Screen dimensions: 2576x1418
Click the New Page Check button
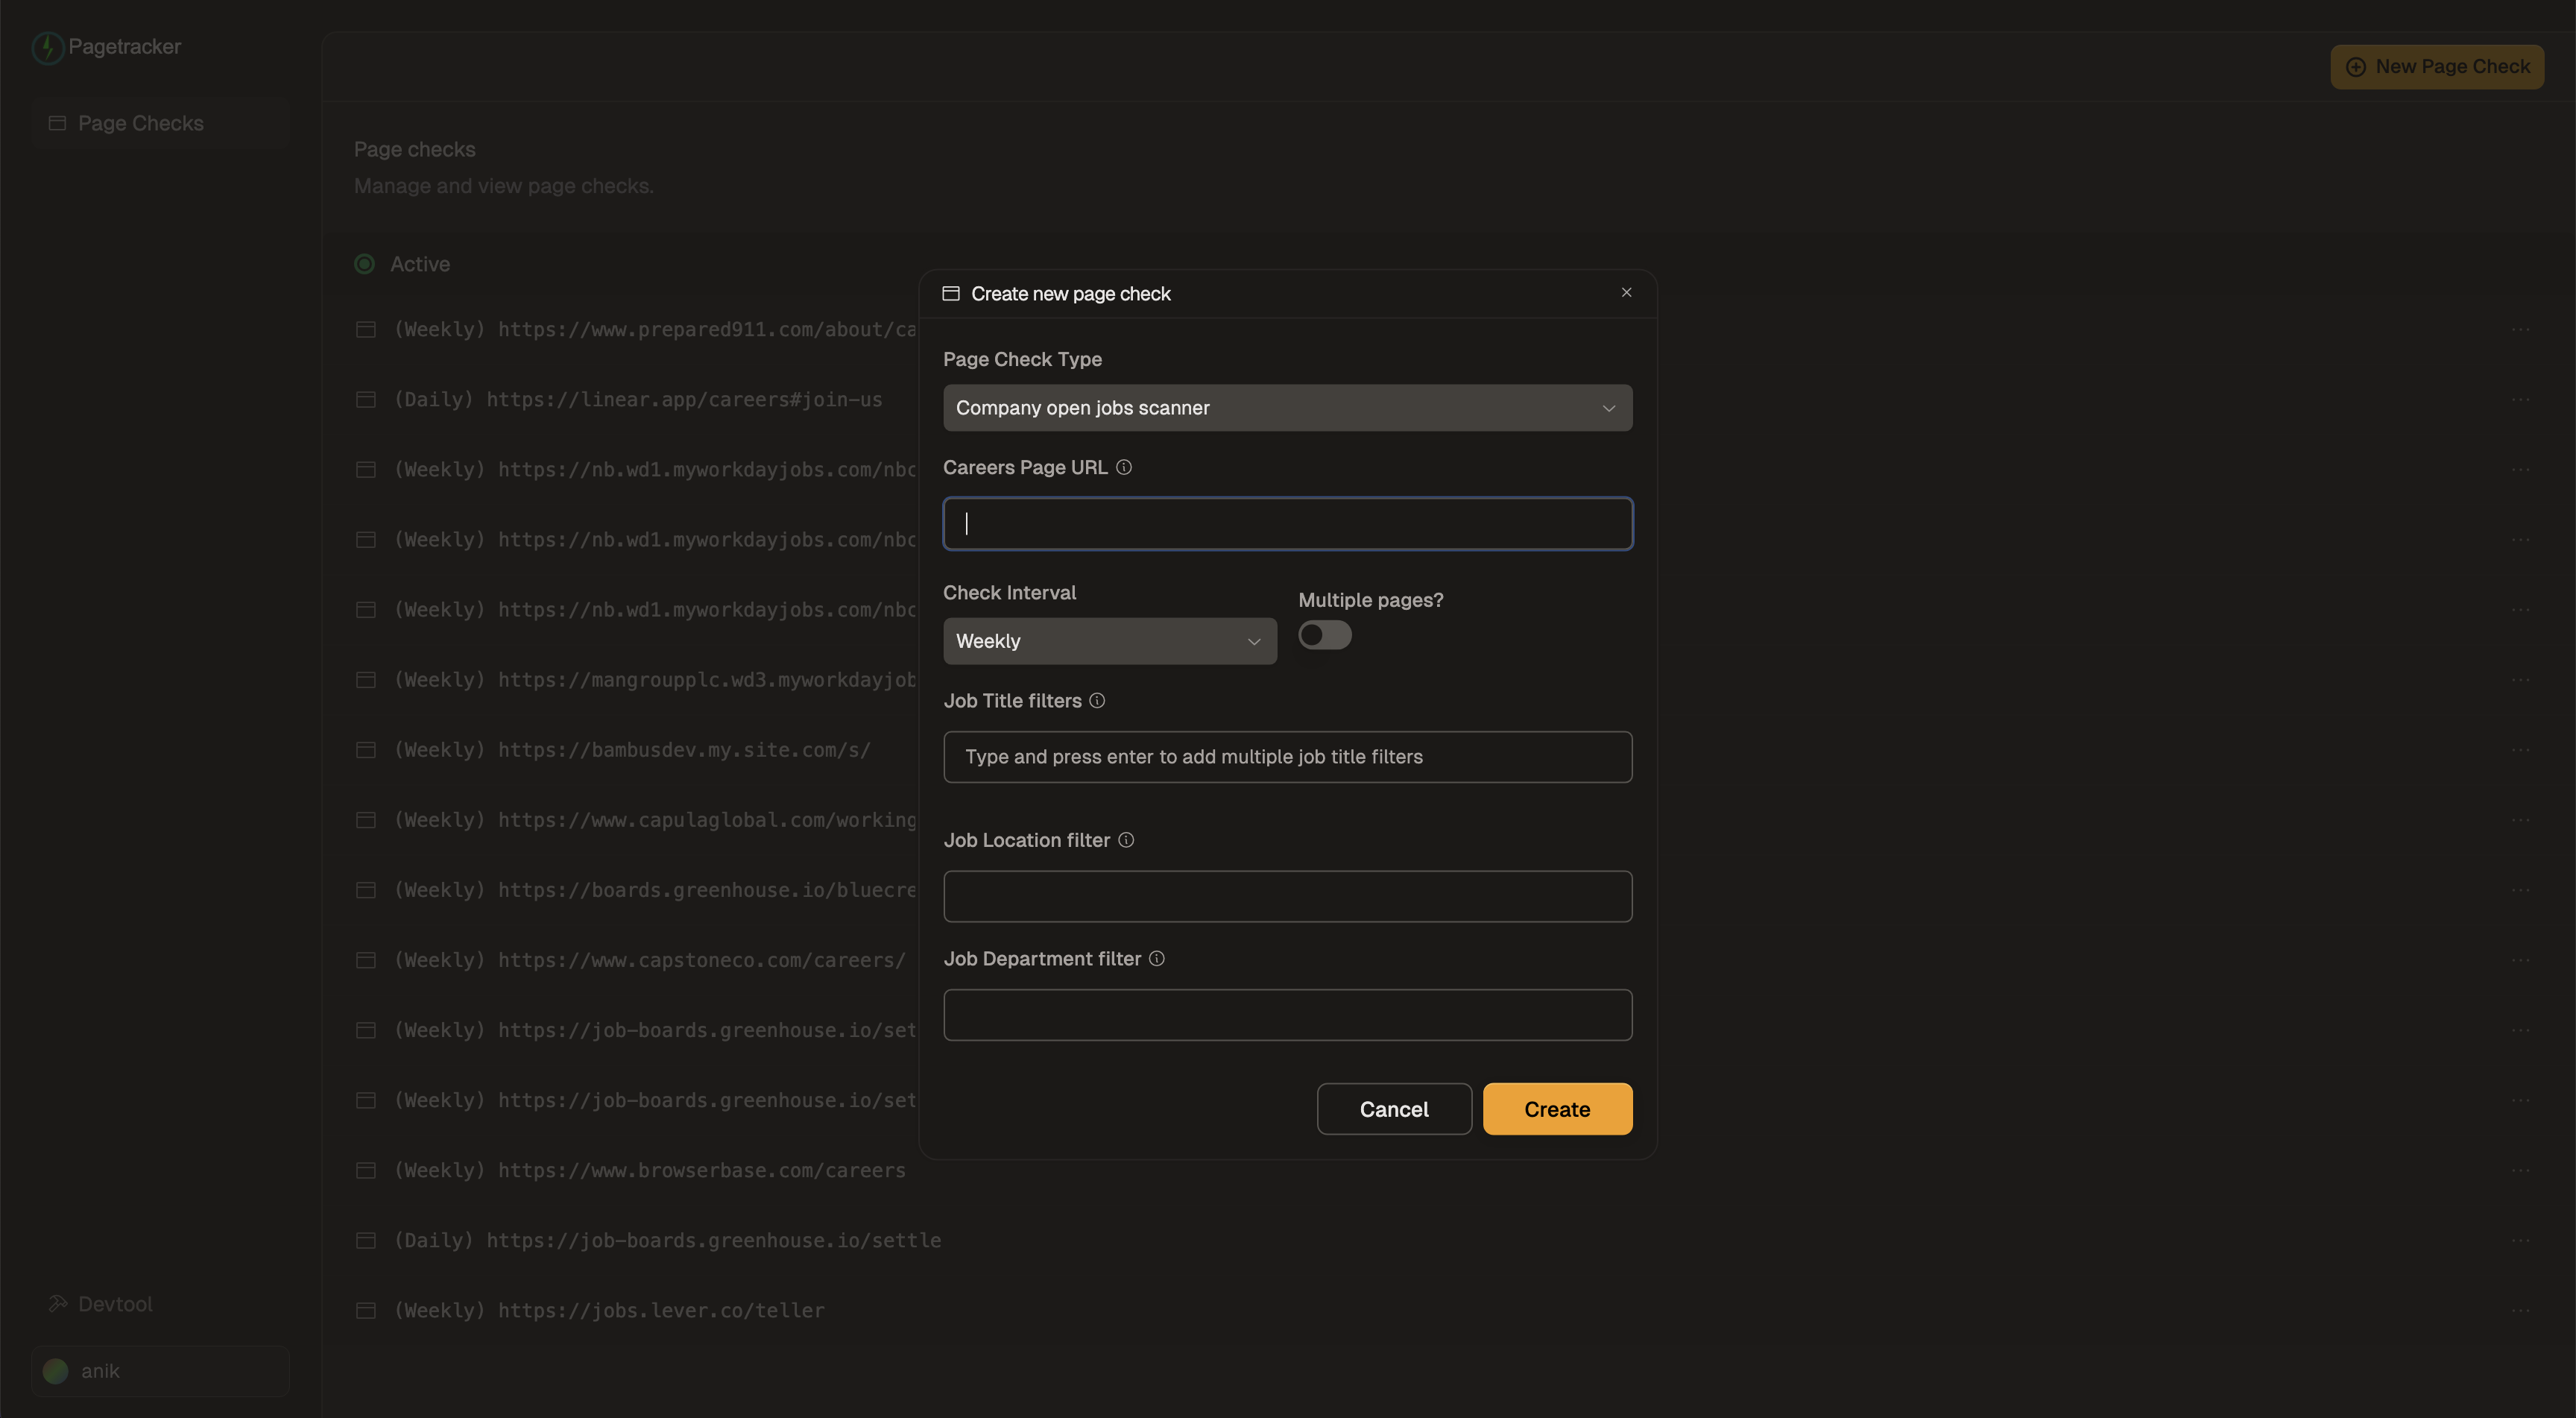[x=2438, y=66]
